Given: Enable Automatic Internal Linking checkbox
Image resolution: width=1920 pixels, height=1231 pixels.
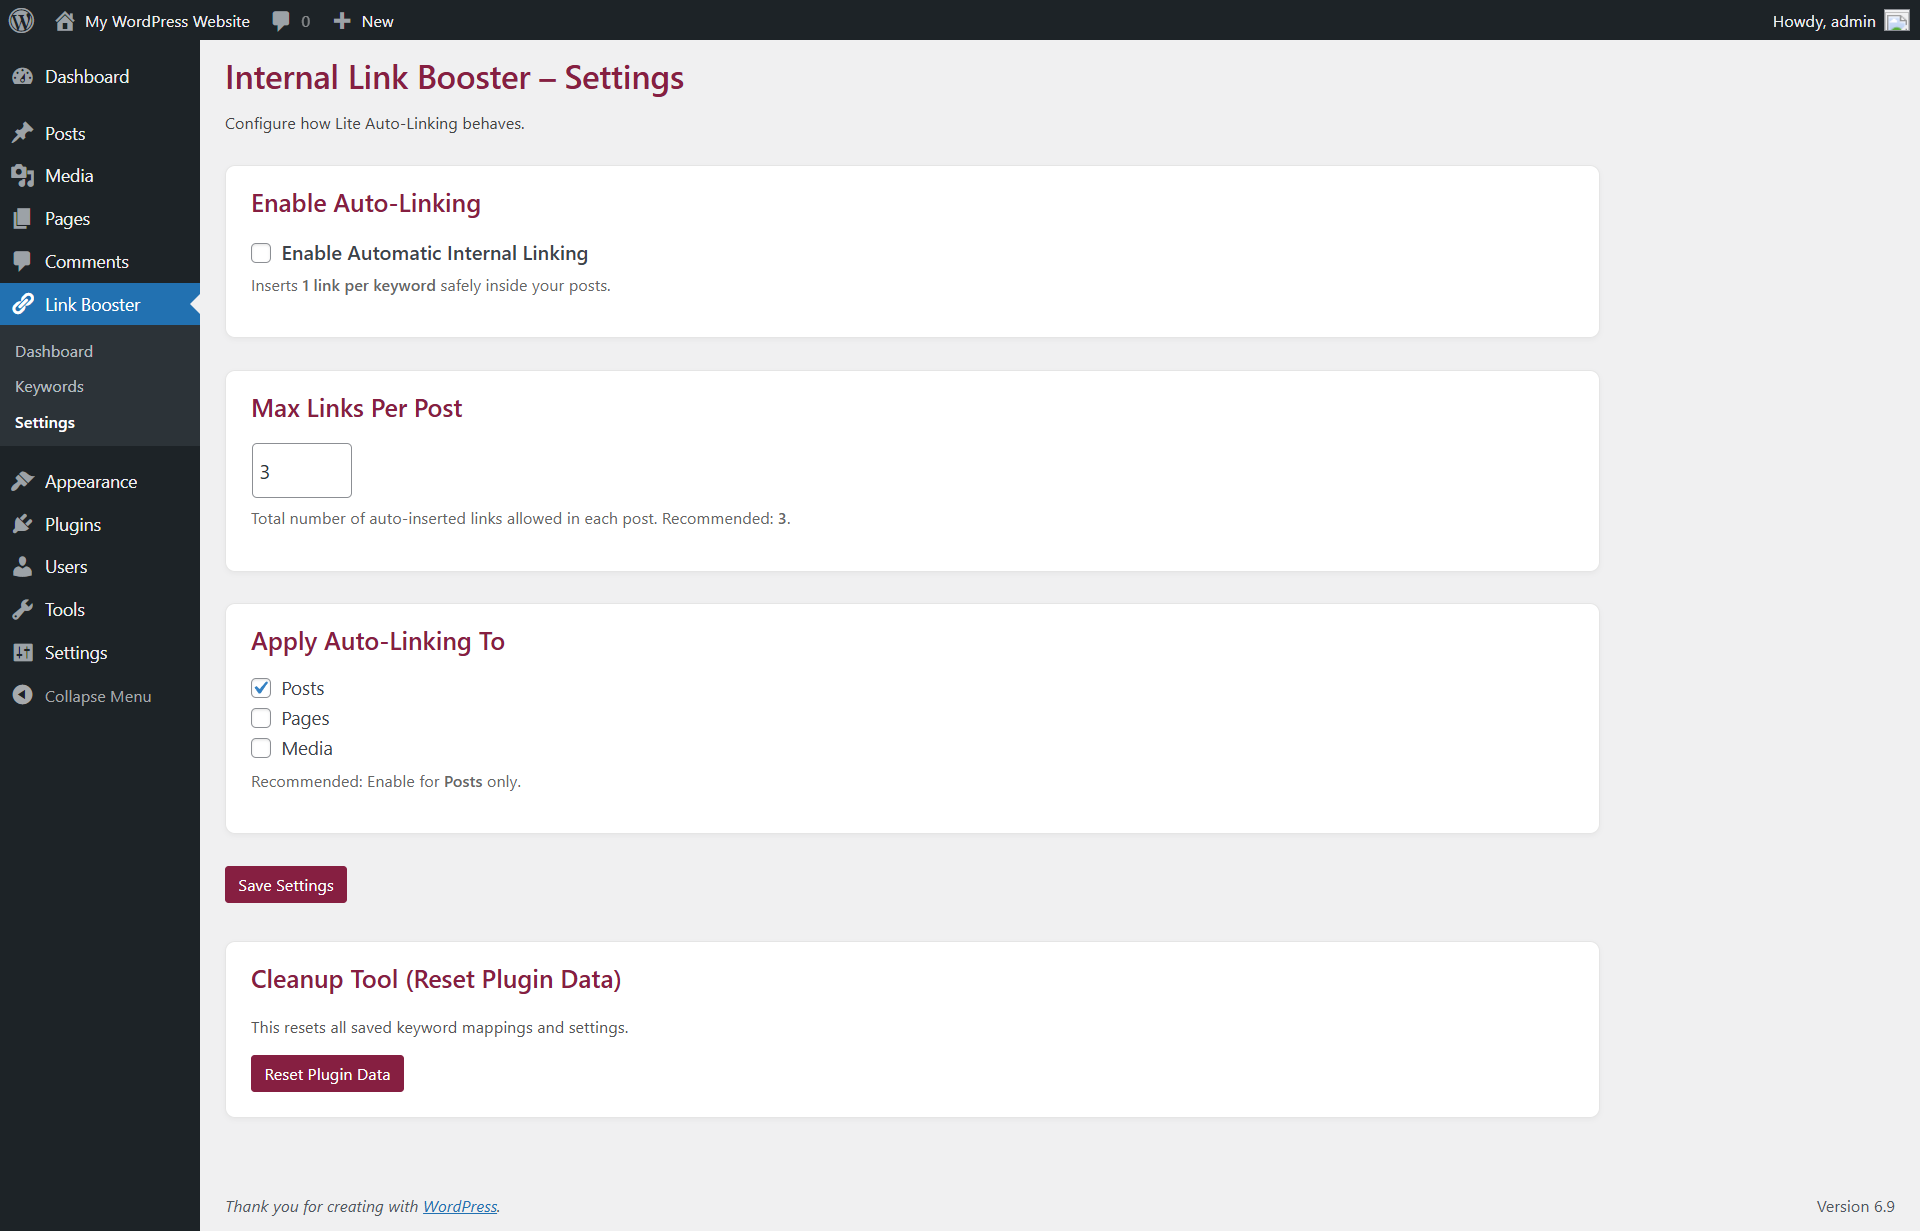Looking at the screenshot, I should [x=261, y=253].
